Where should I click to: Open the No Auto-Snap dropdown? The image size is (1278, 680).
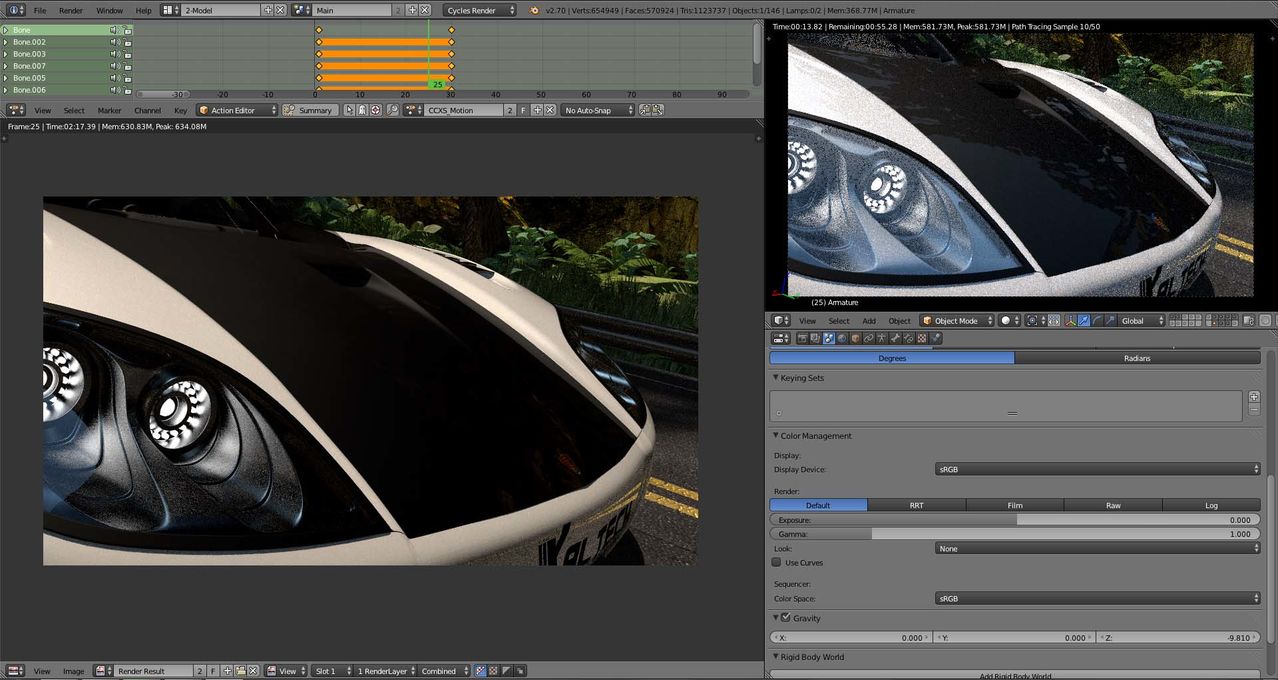tap(598, 110)
